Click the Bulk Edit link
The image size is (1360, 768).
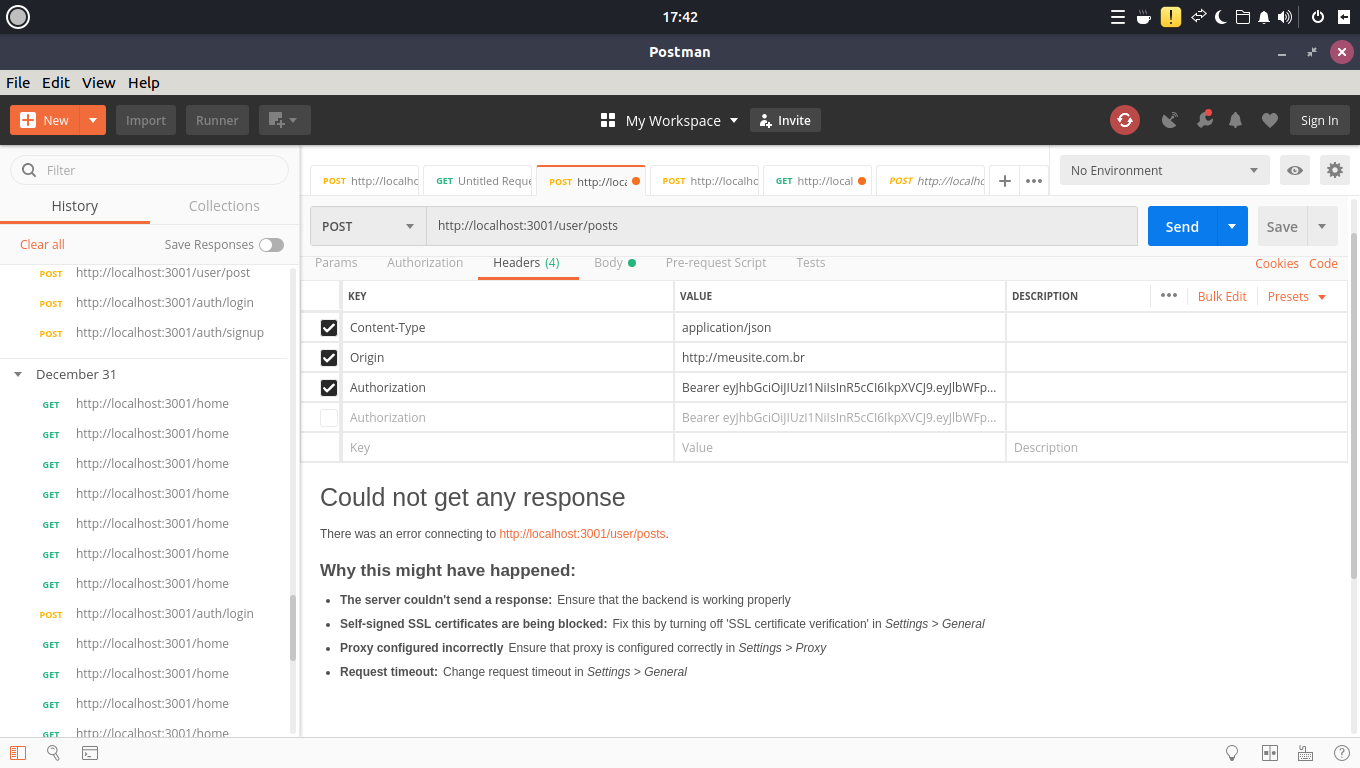pyautogui.click(x=1222, y=296)
